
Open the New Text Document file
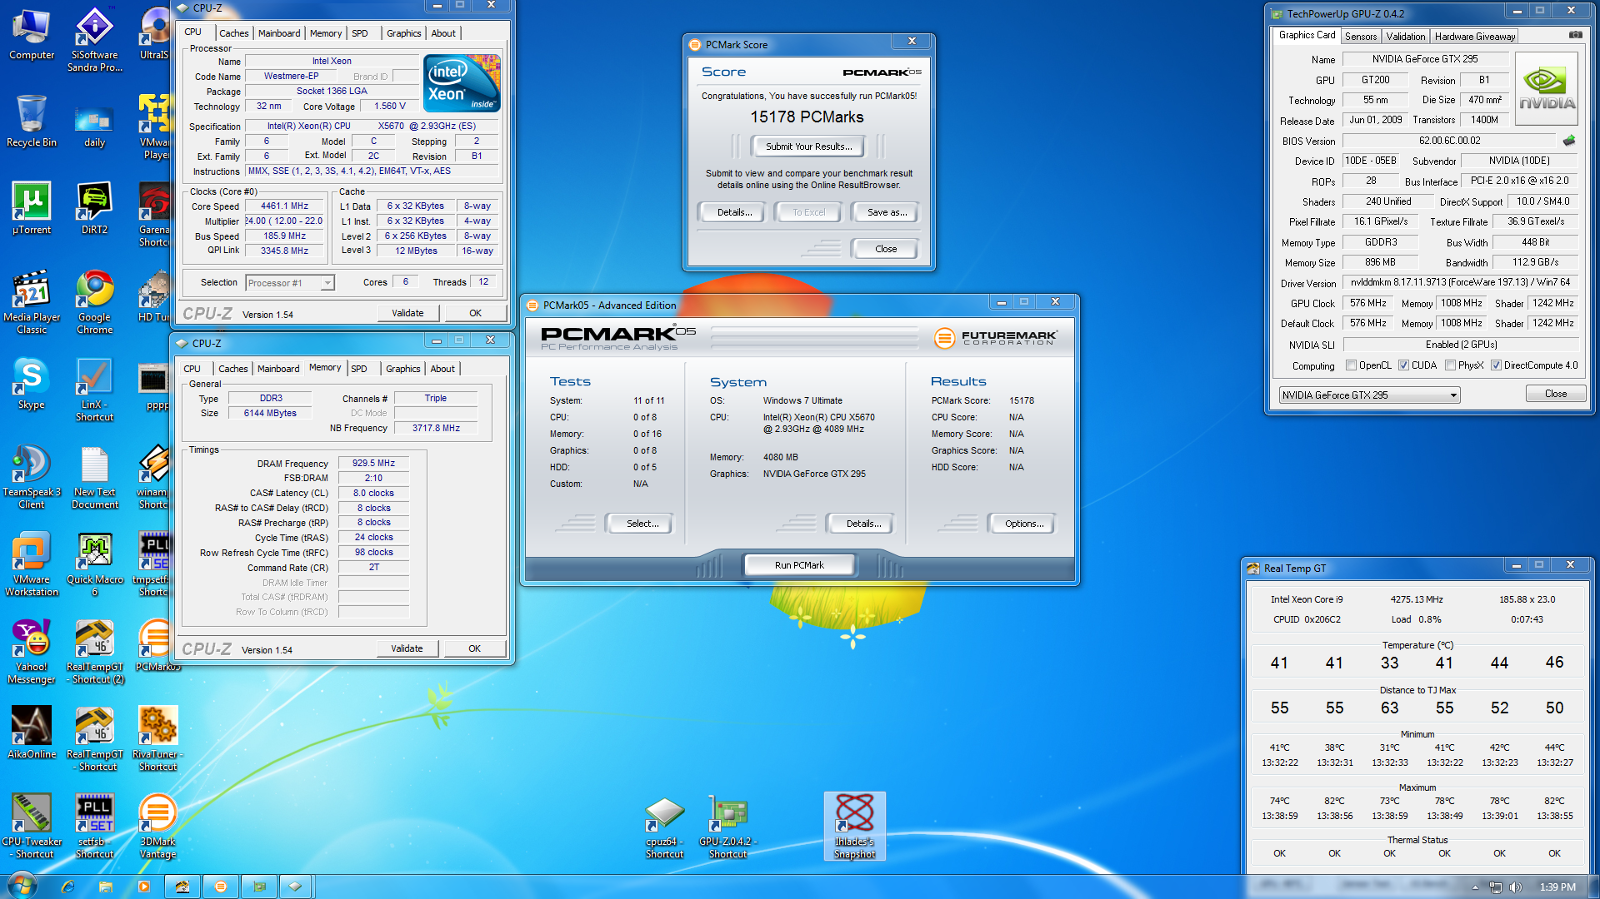point(94,477)
